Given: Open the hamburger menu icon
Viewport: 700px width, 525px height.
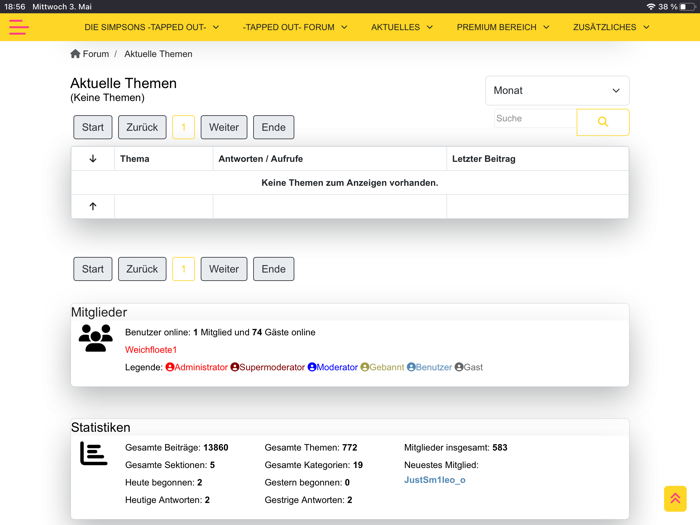Looking at the screenshot, I should point(19,28).
